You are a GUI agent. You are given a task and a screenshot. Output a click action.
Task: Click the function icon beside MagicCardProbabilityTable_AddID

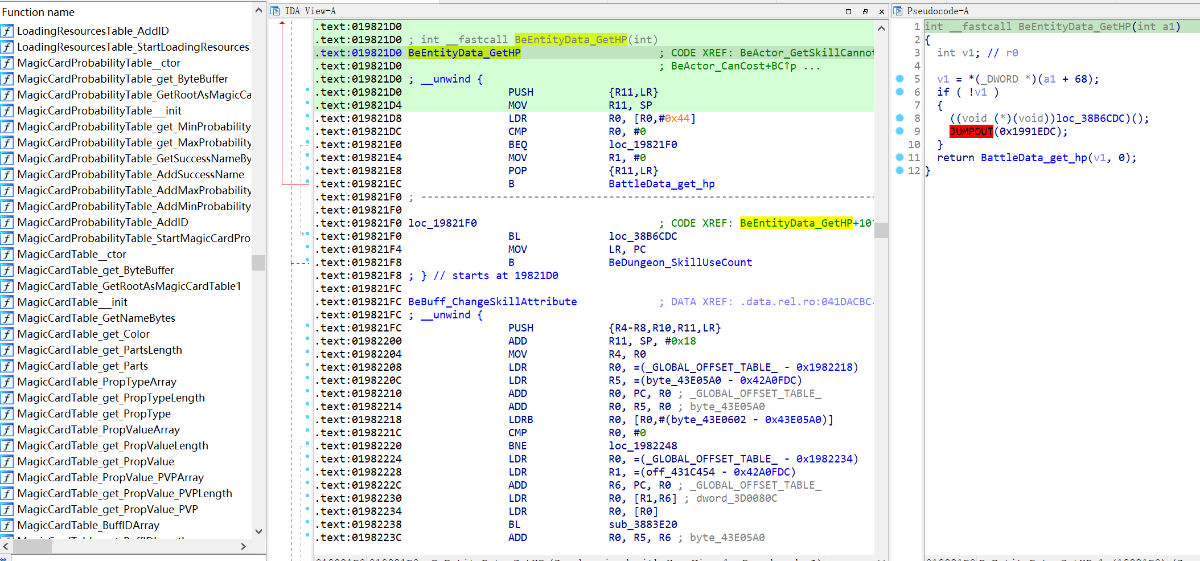7,223
